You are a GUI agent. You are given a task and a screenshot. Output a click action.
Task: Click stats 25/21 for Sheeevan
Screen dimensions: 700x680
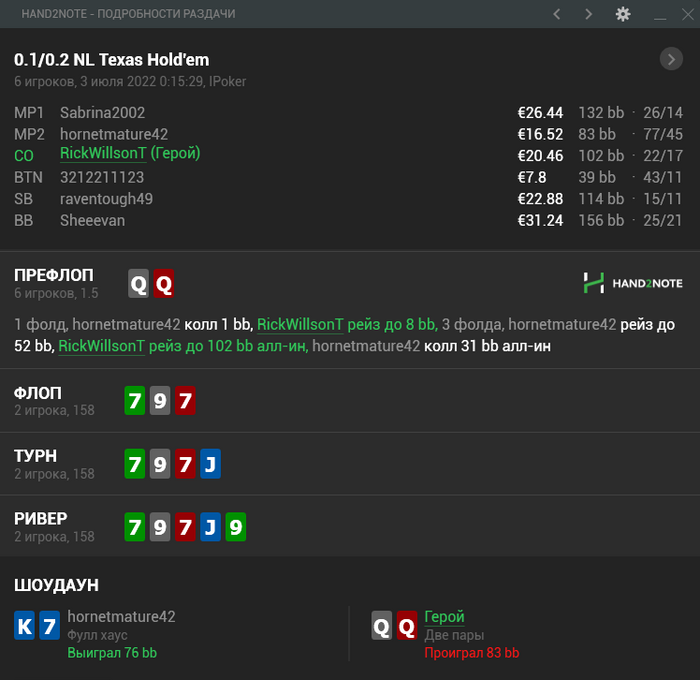[662, 220]
